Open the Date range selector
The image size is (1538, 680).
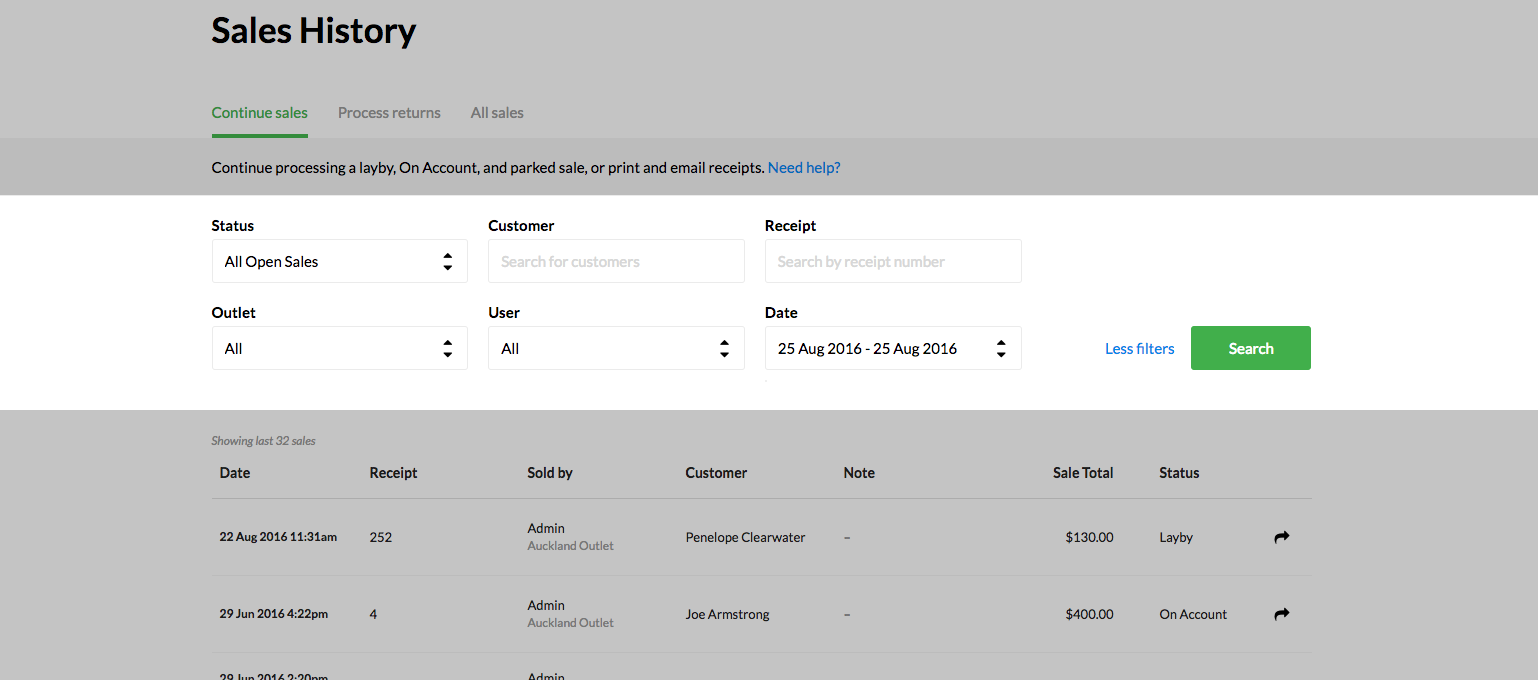pyautogui.click(x=892, y=349)
